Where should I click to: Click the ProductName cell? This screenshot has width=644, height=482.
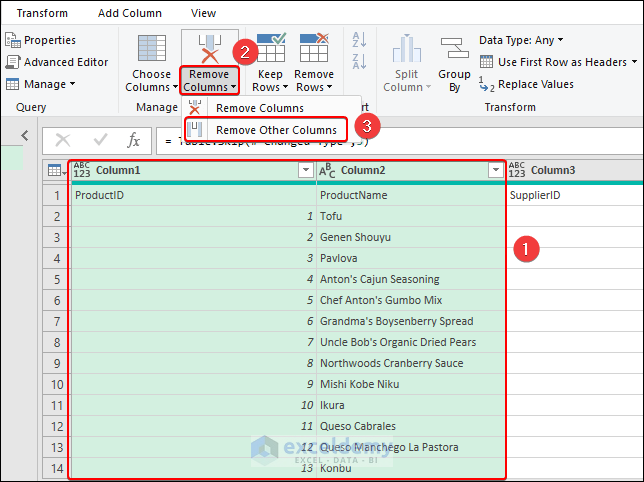click(412, 195)
